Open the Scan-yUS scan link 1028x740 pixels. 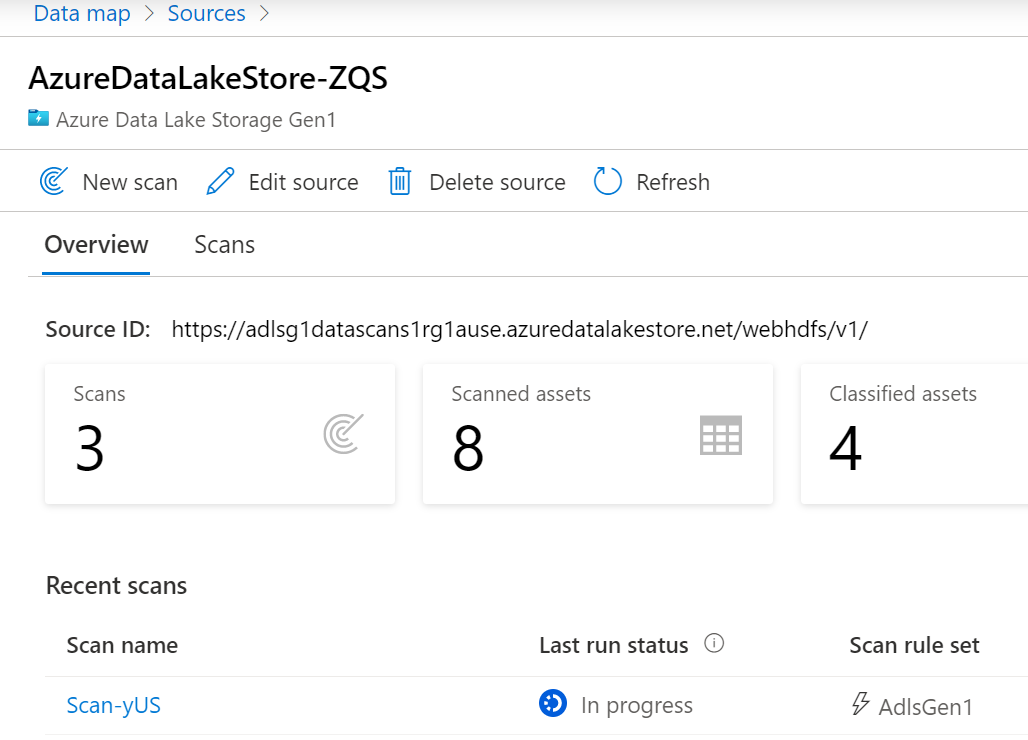tap(113, 705)
